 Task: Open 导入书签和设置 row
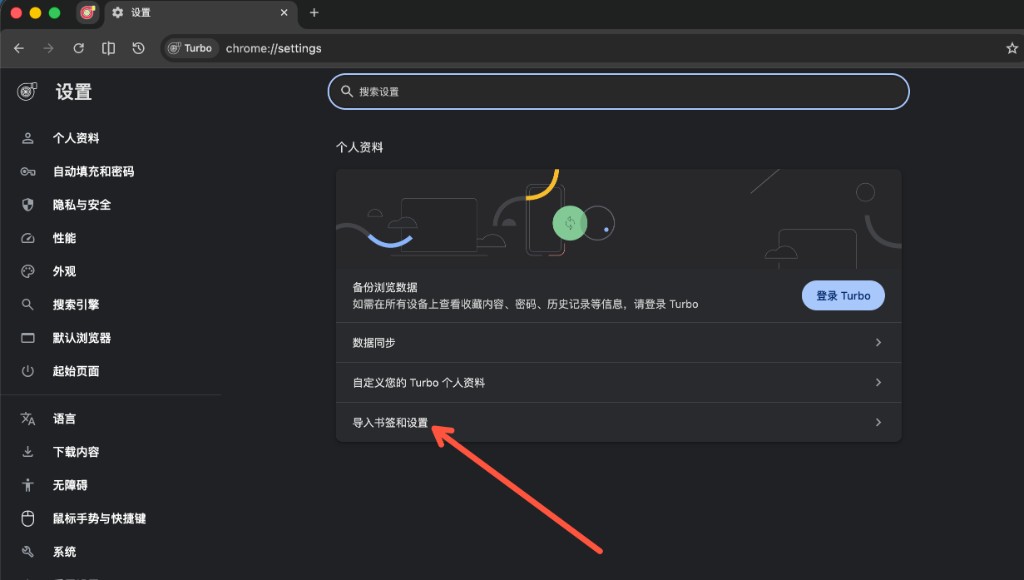(618, 422)
